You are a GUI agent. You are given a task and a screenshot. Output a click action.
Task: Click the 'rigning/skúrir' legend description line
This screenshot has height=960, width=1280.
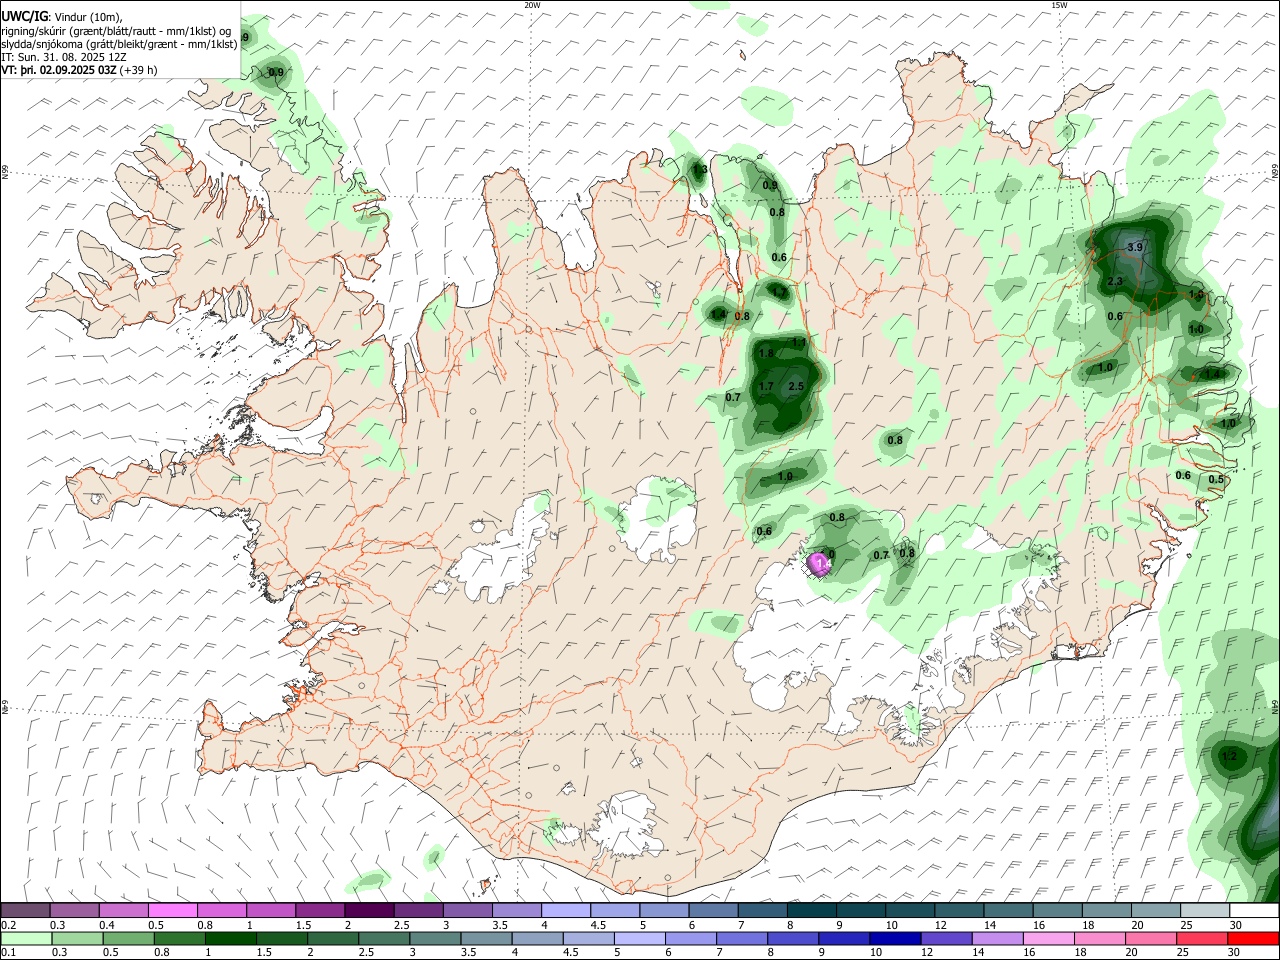coord(116,31)
